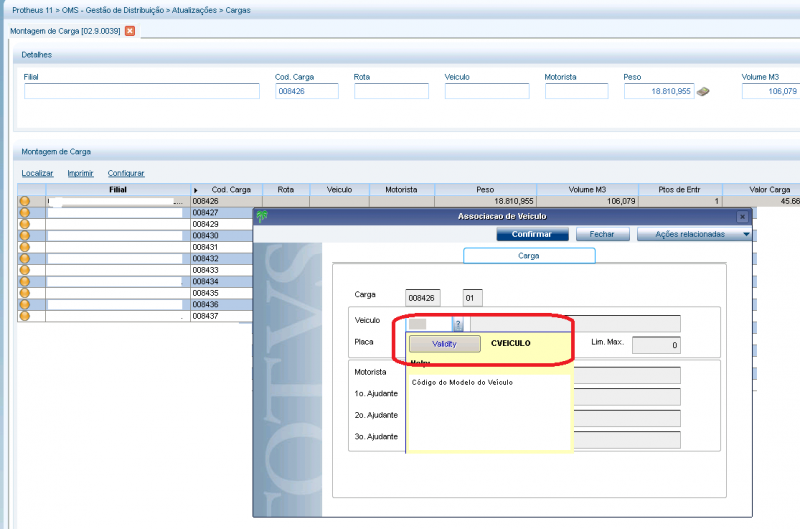Screen dimensions: 800x529
Task: Sort grid by Motorista column header
Action: 402,190
